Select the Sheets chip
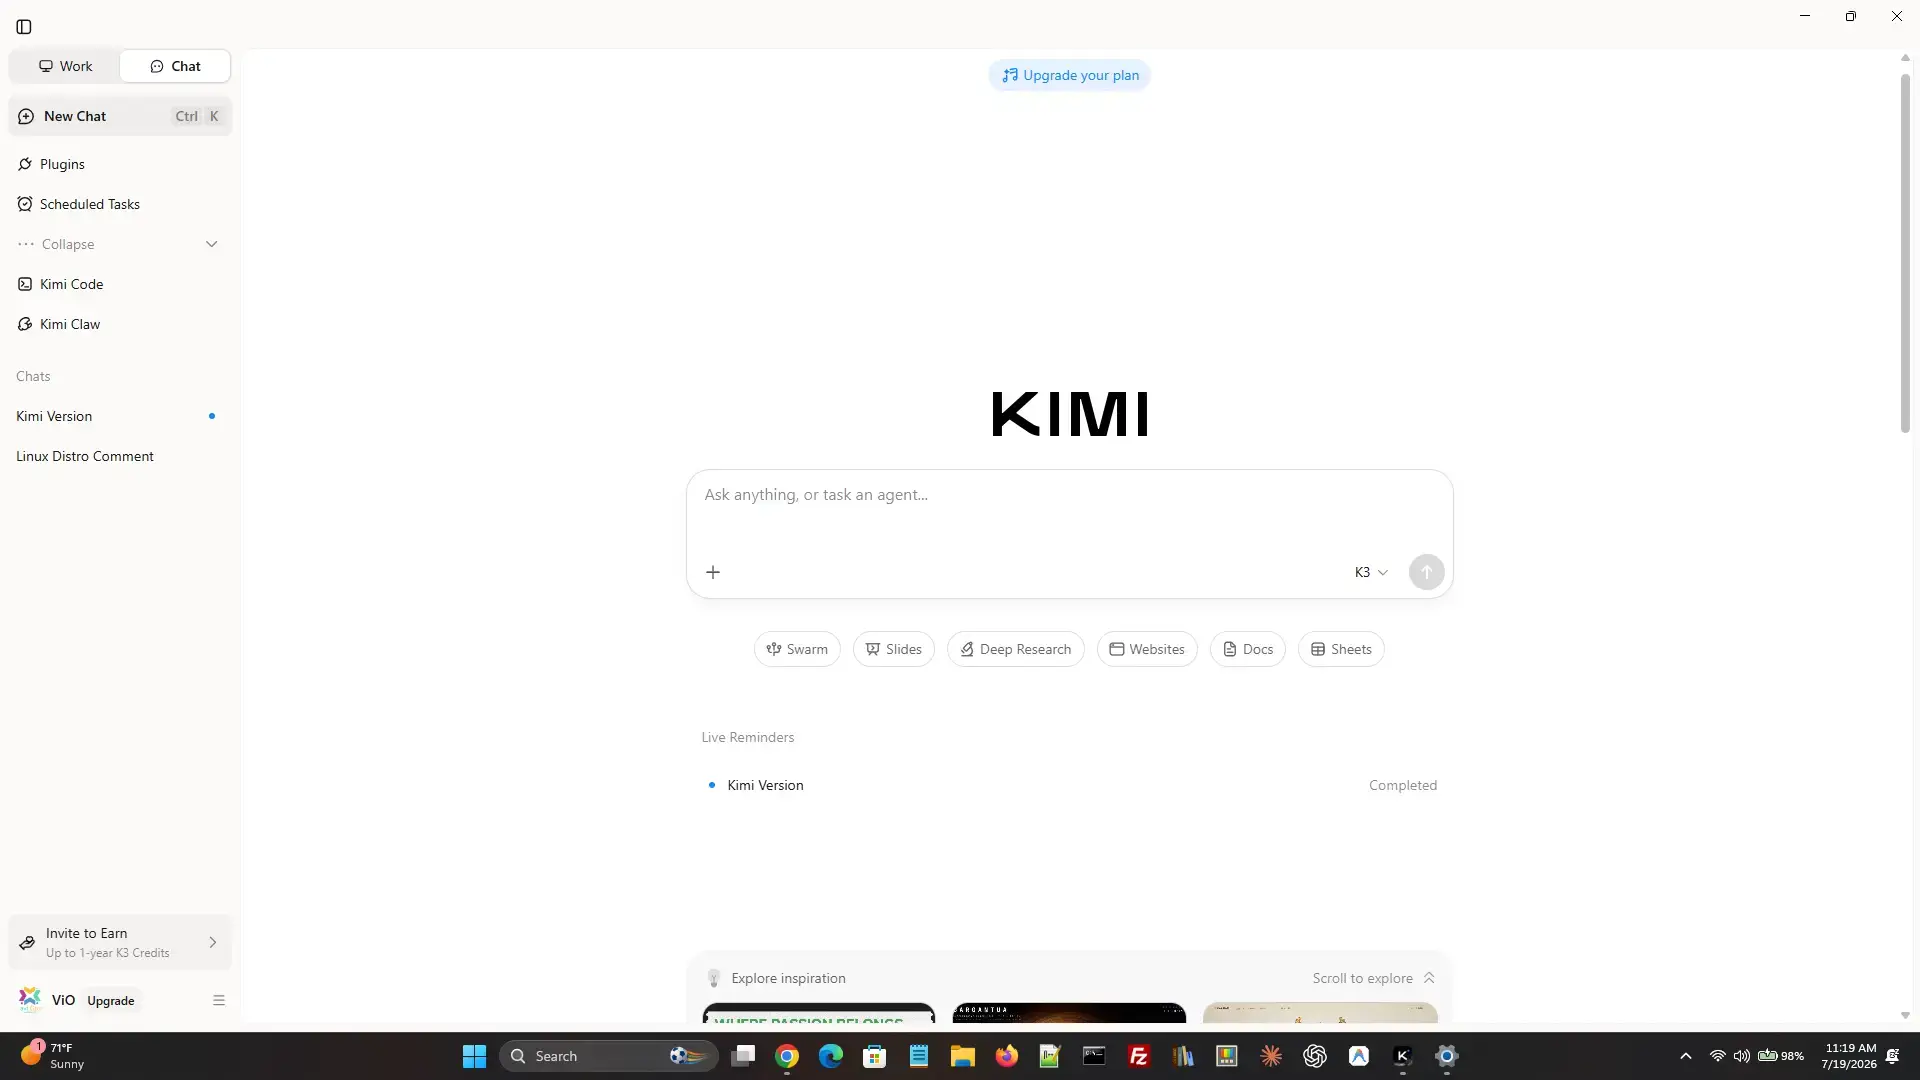The width and height of the screenshot is (1920, 1080). click(x=1341, y=649)
